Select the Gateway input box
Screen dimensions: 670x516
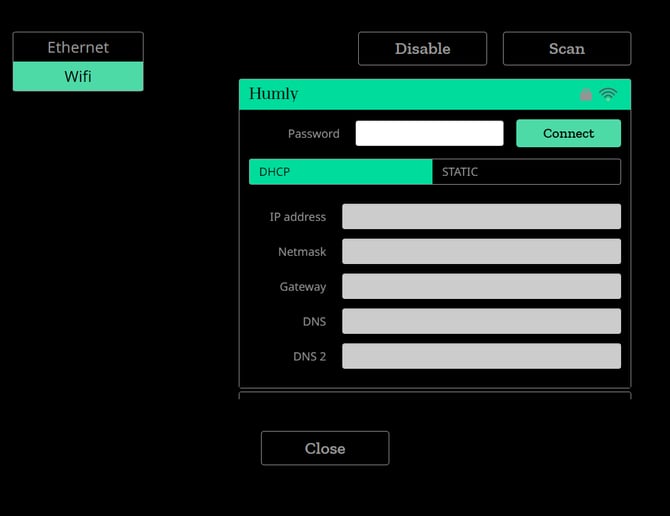pos(481,287)
